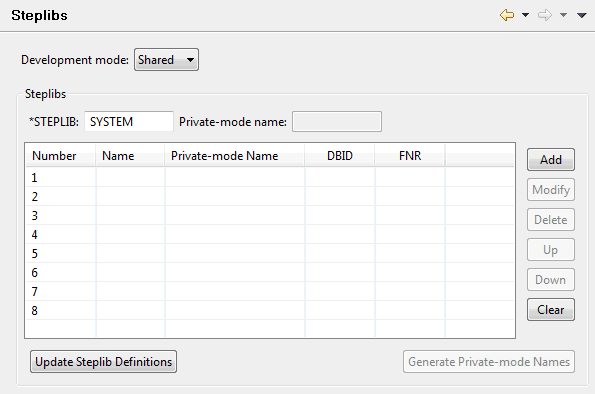
Task: Select steplib table row 3
Action: click(x=270, y=215)
